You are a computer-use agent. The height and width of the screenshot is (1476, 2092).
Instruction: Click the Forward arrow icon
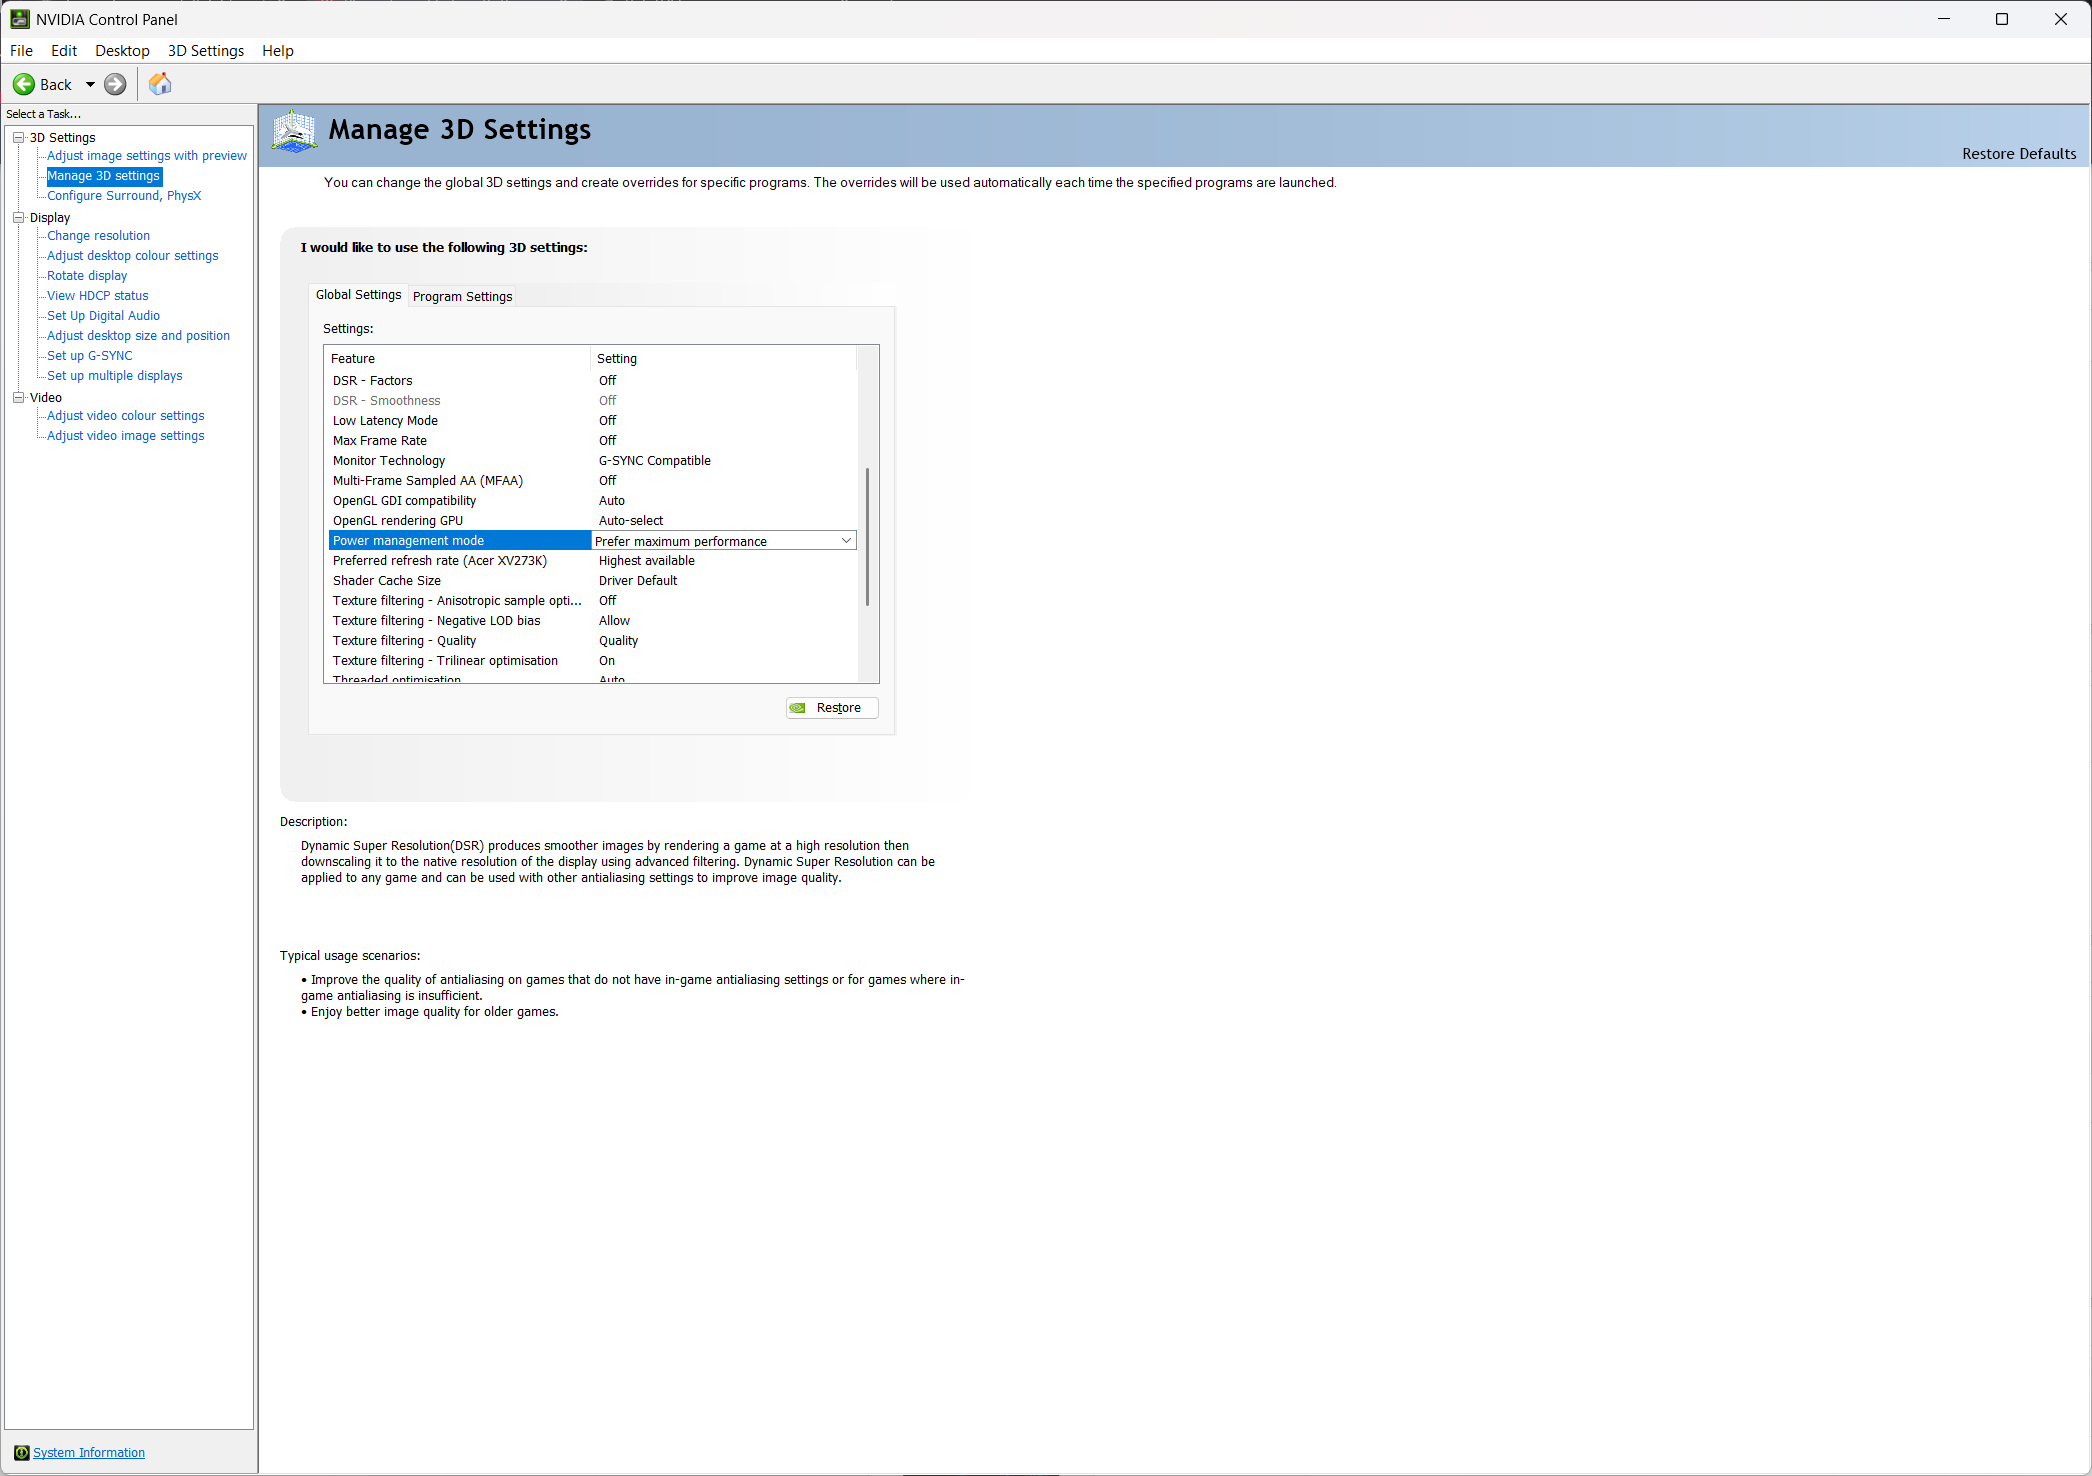point(116,85)
